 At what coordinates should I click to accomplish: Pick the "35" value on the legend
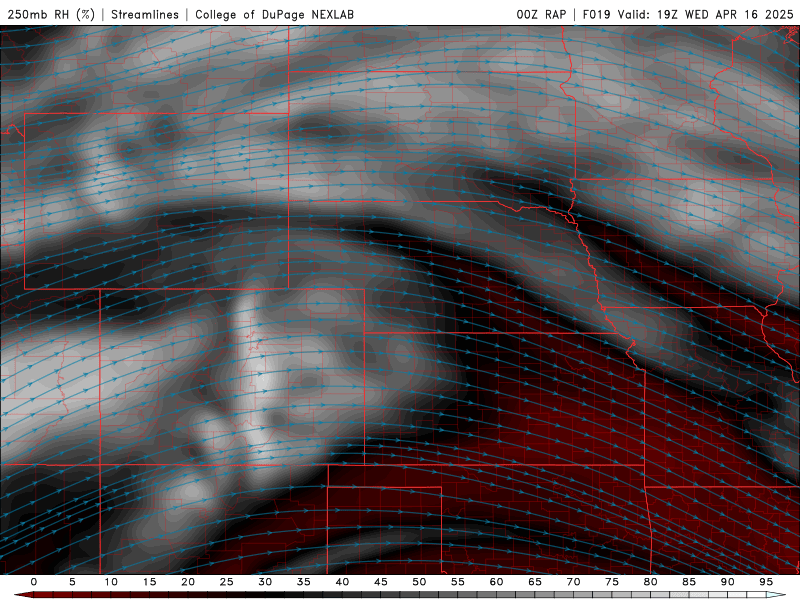pos(303,582)
